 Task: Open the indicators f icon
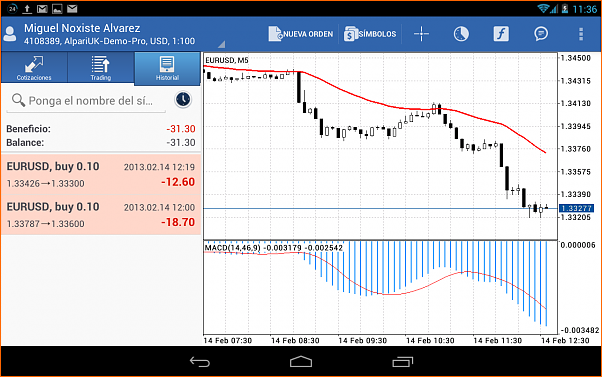[x=501, y=34]
